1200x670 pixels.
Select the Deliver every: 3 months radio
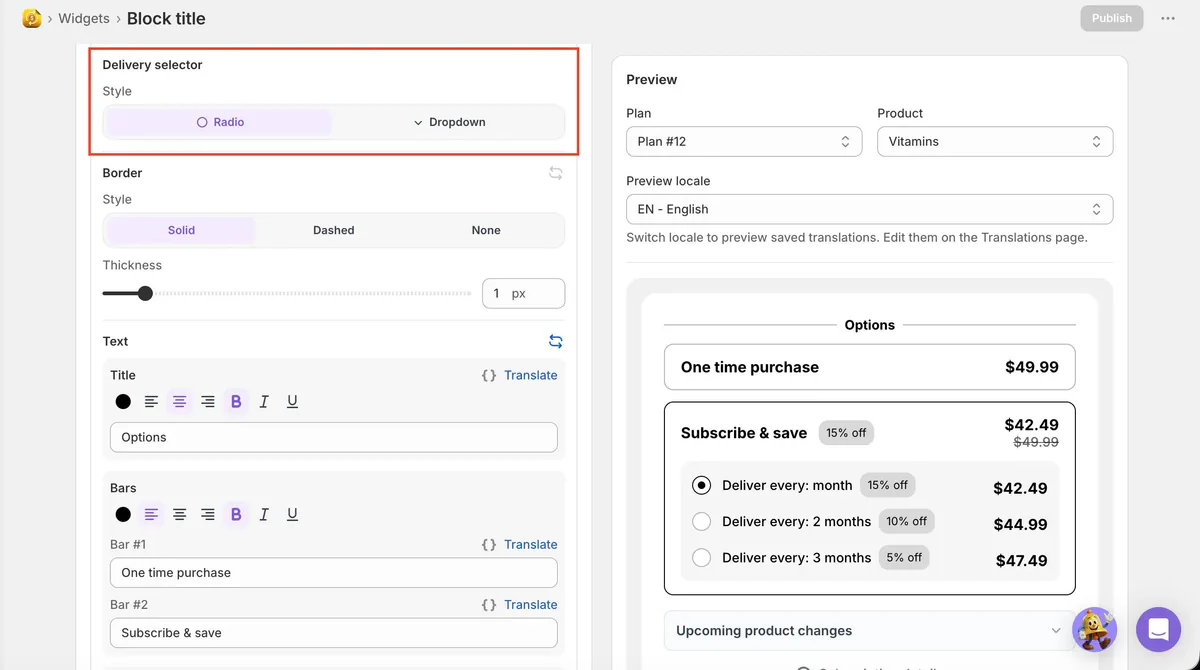(702, 557)
